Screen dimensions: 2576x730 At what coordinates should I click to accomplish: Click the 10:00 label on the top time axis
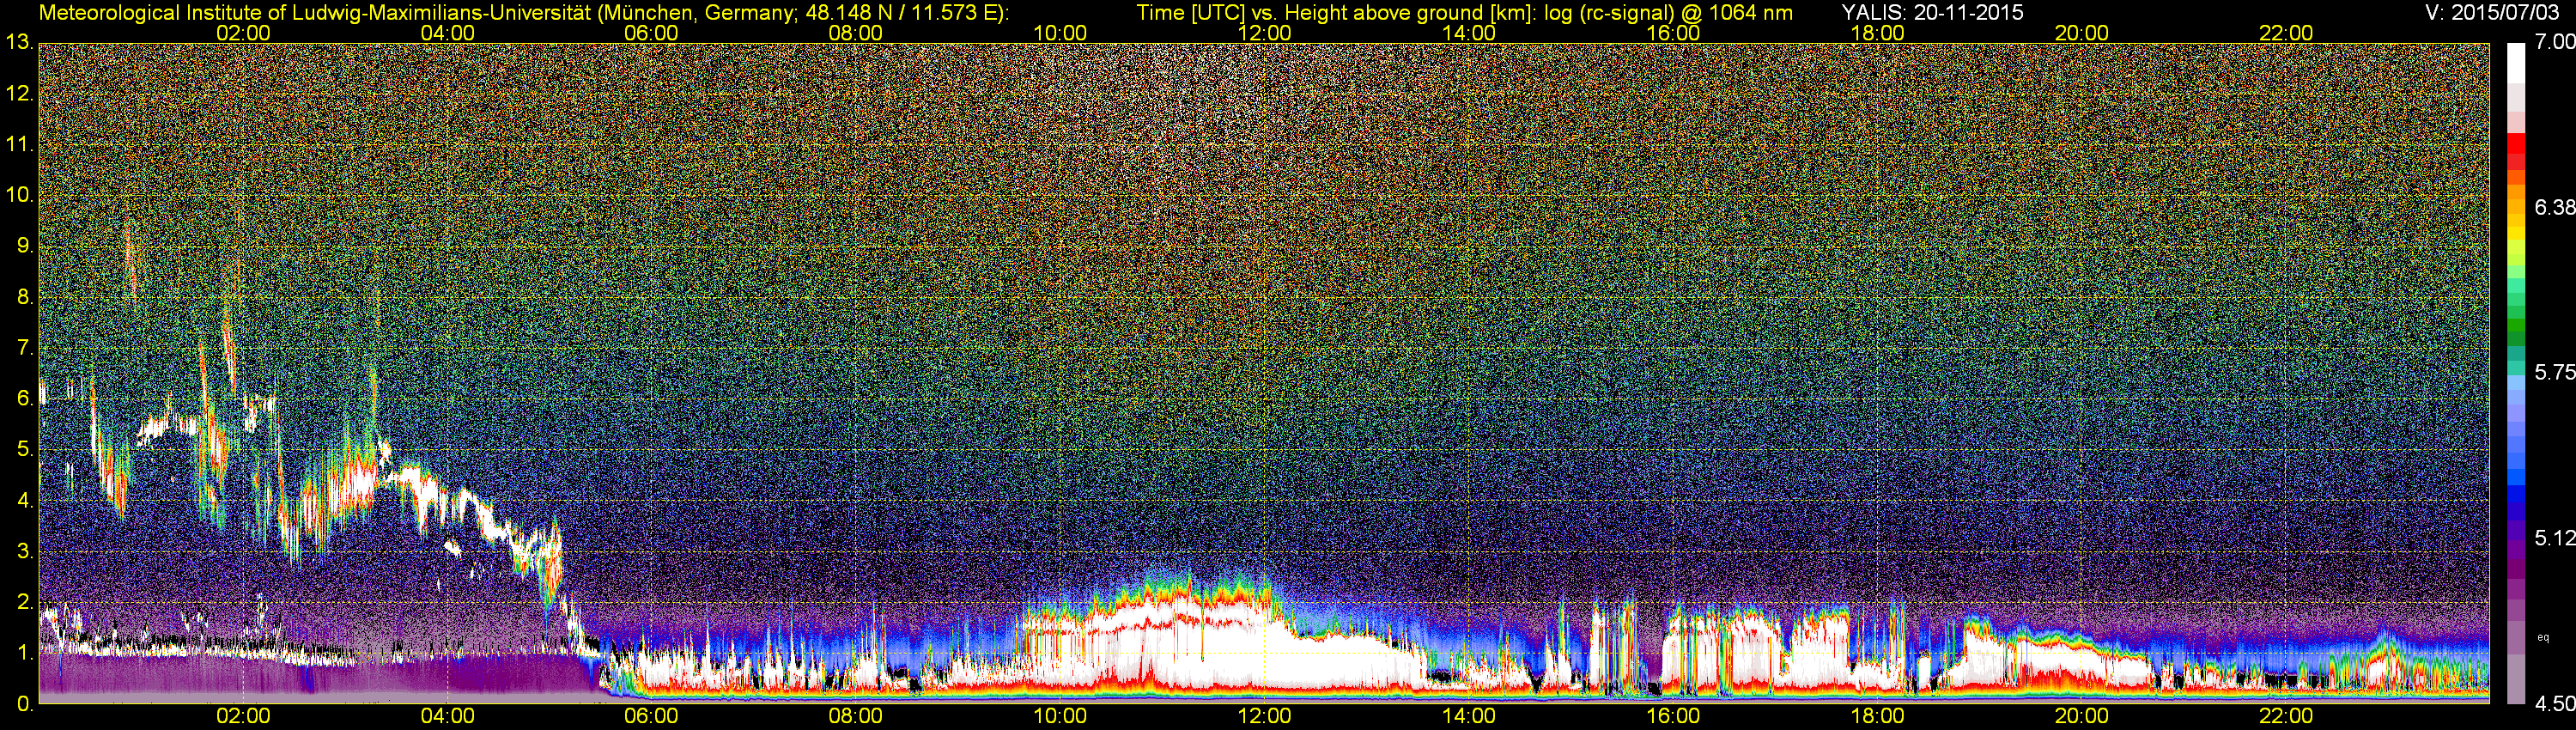click(1060, 33)
